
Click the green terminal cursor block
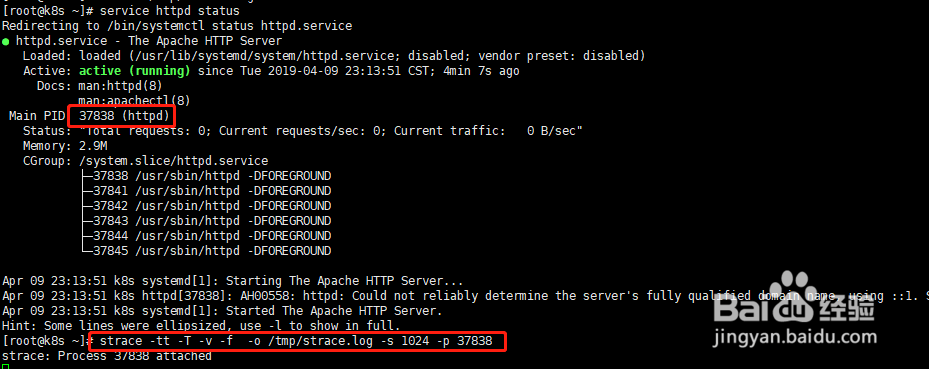coord(5,367)
